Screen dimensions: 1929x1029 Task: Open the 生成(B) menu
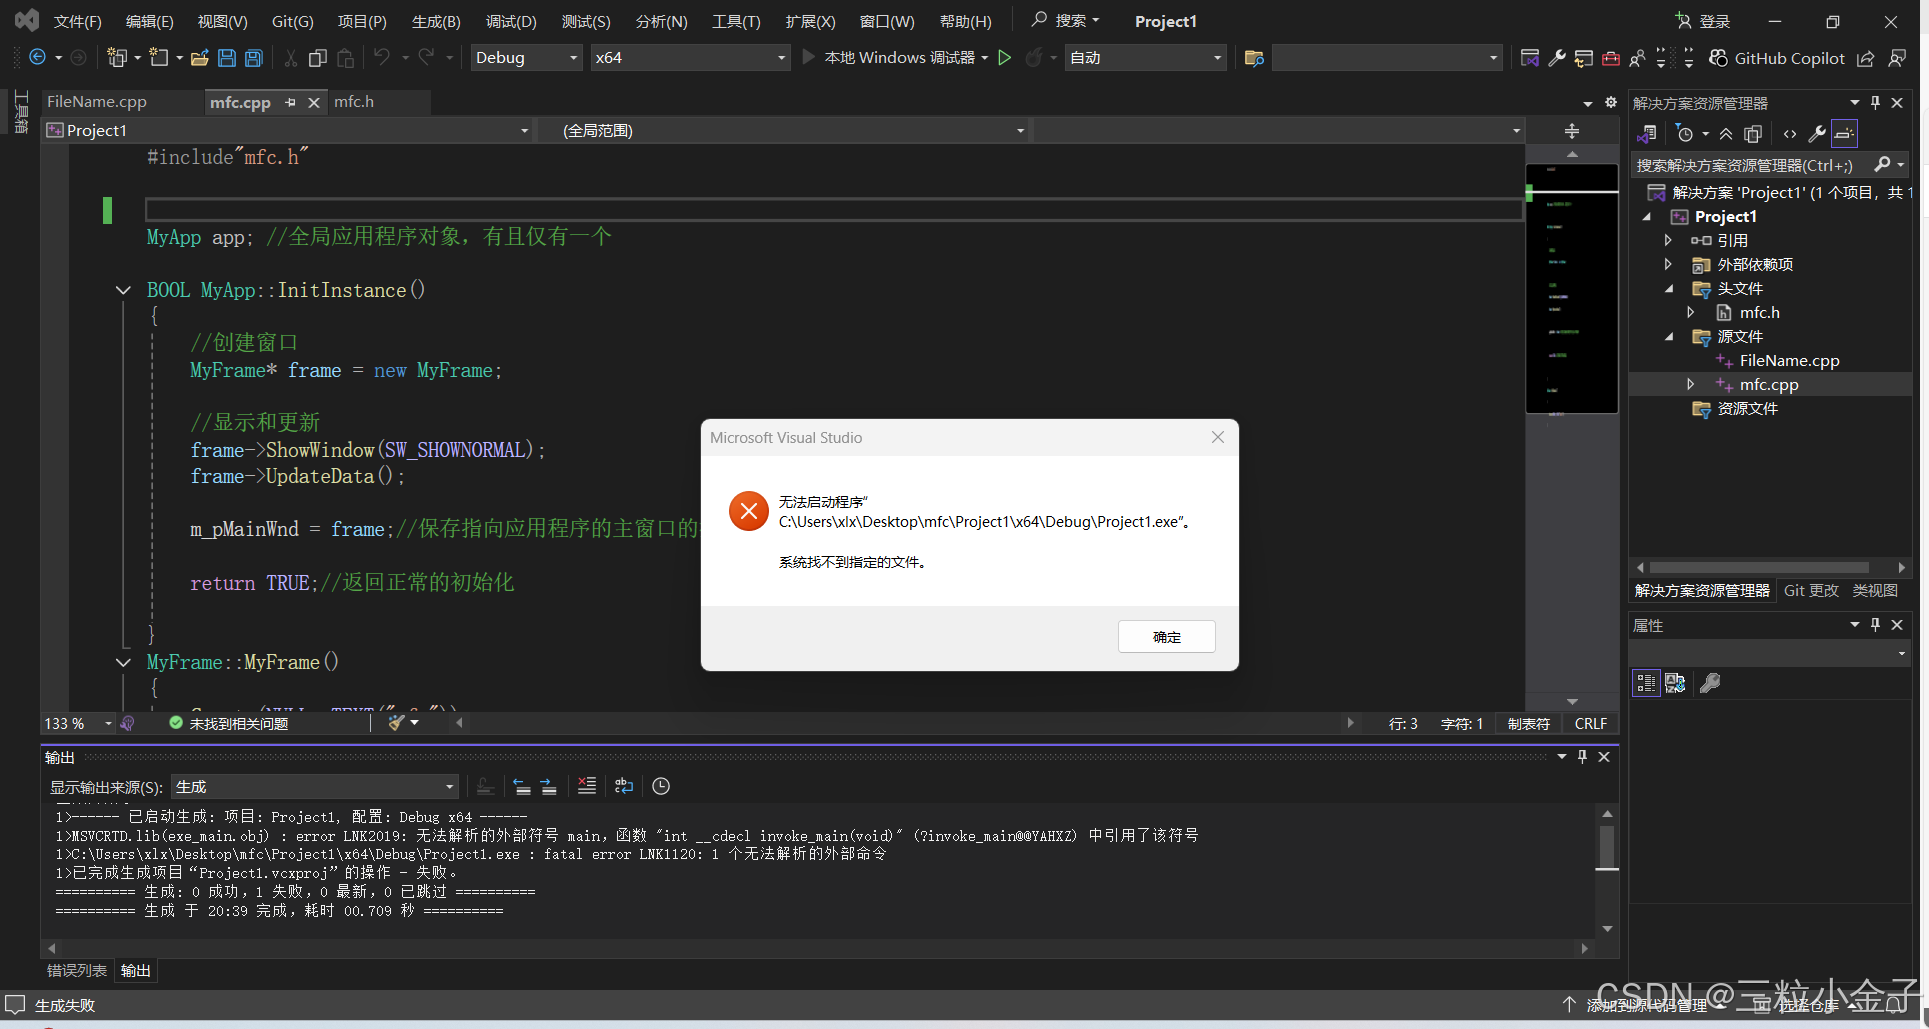436,21
